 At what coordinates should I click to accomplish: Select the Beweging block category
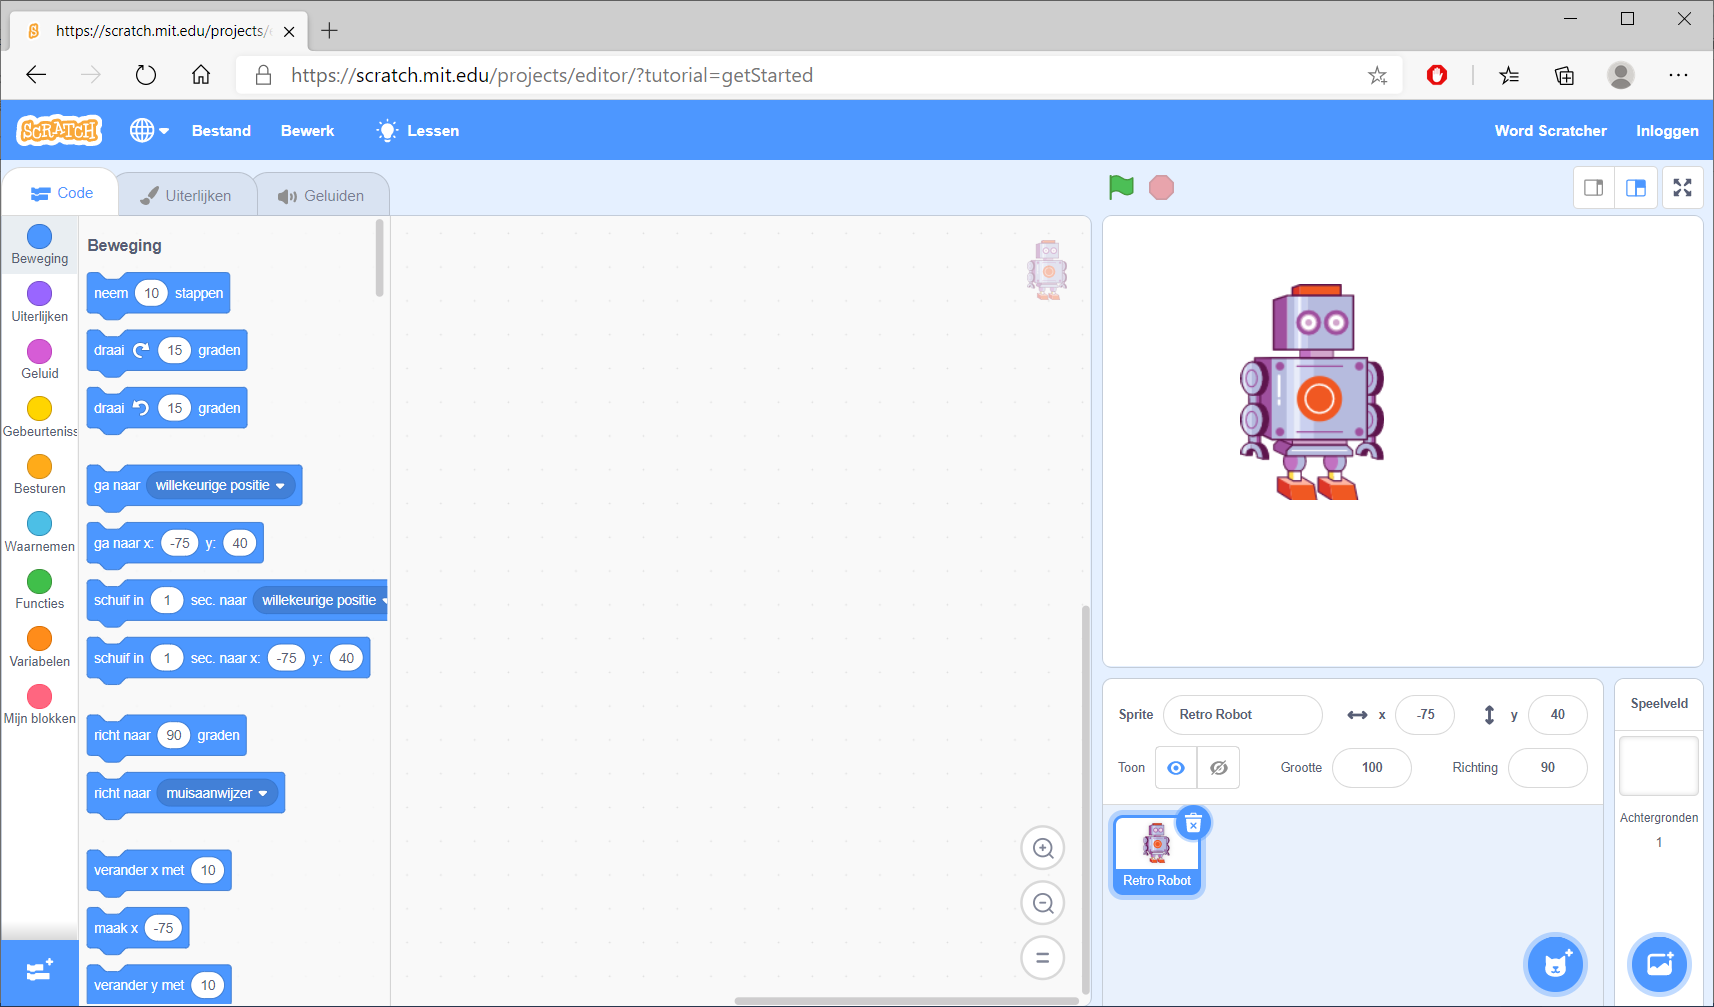[x=40, y=246]
